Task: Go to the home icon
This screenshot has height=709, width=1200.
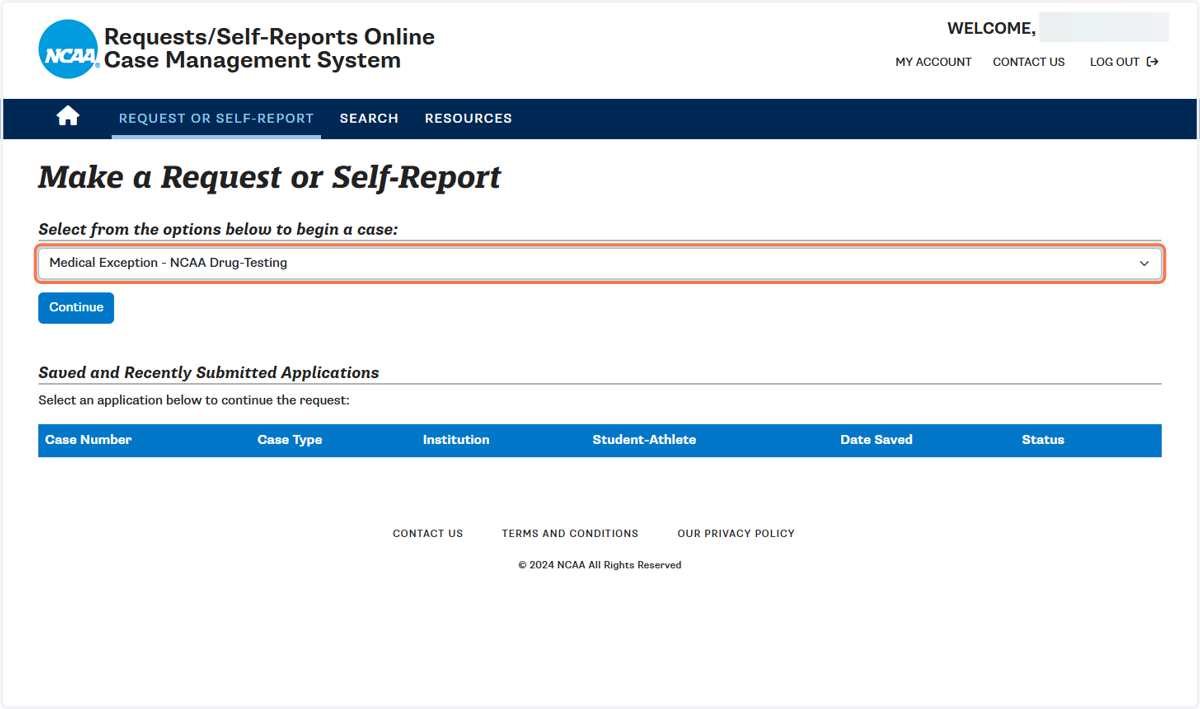Action: pos(68,116)
